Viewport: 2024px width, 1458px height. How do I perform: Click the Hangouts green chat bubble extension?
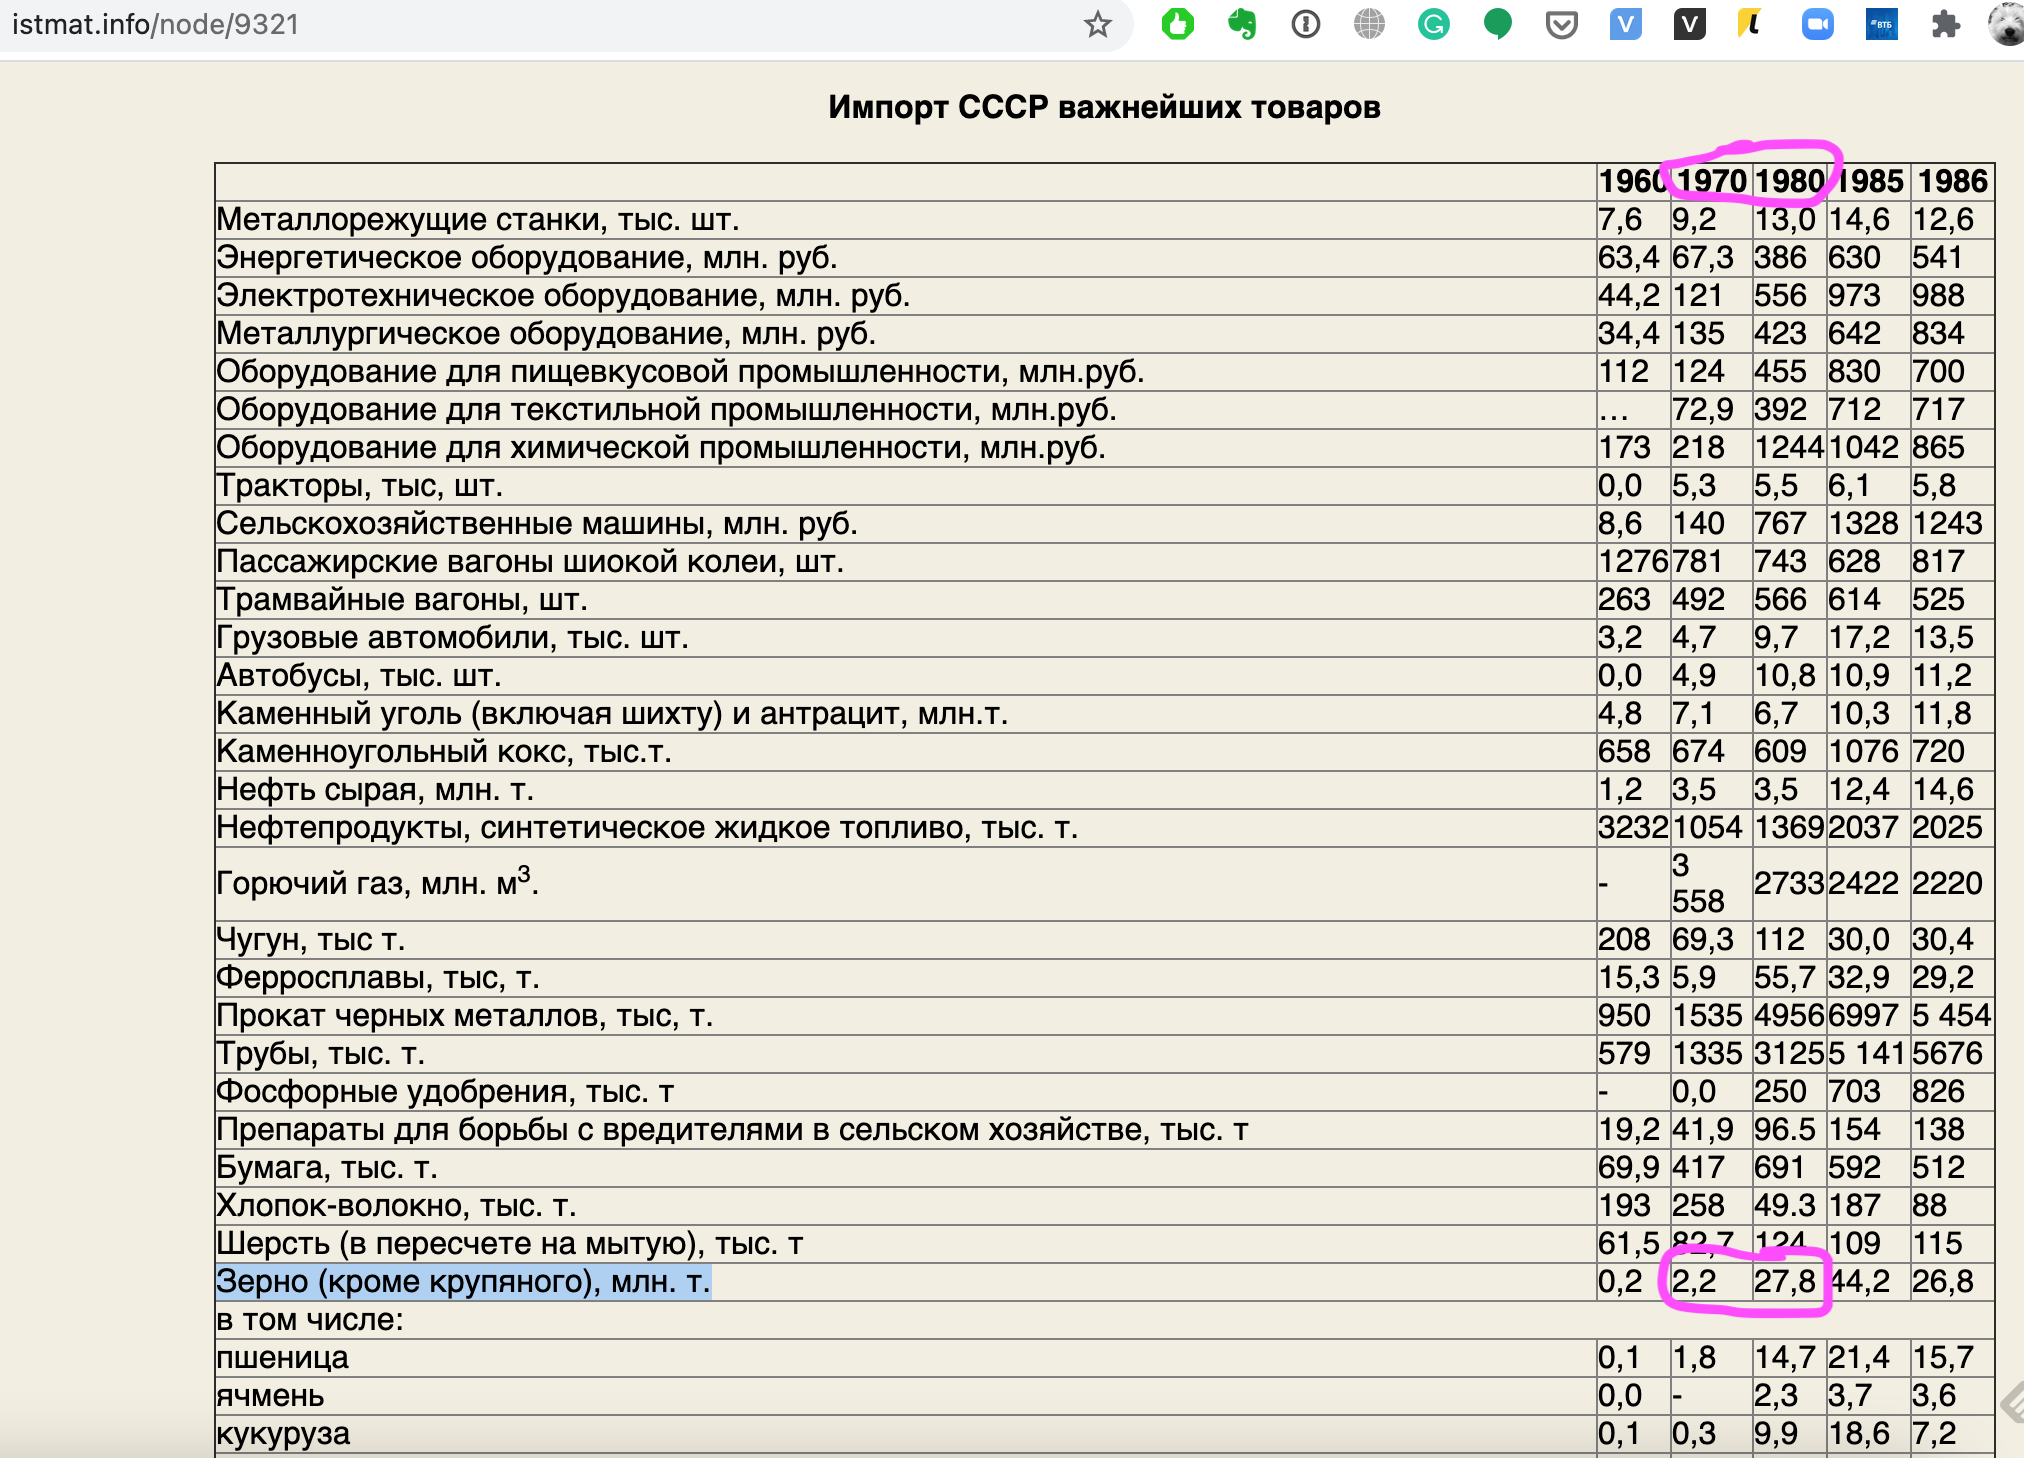(x=1497, y=24)
